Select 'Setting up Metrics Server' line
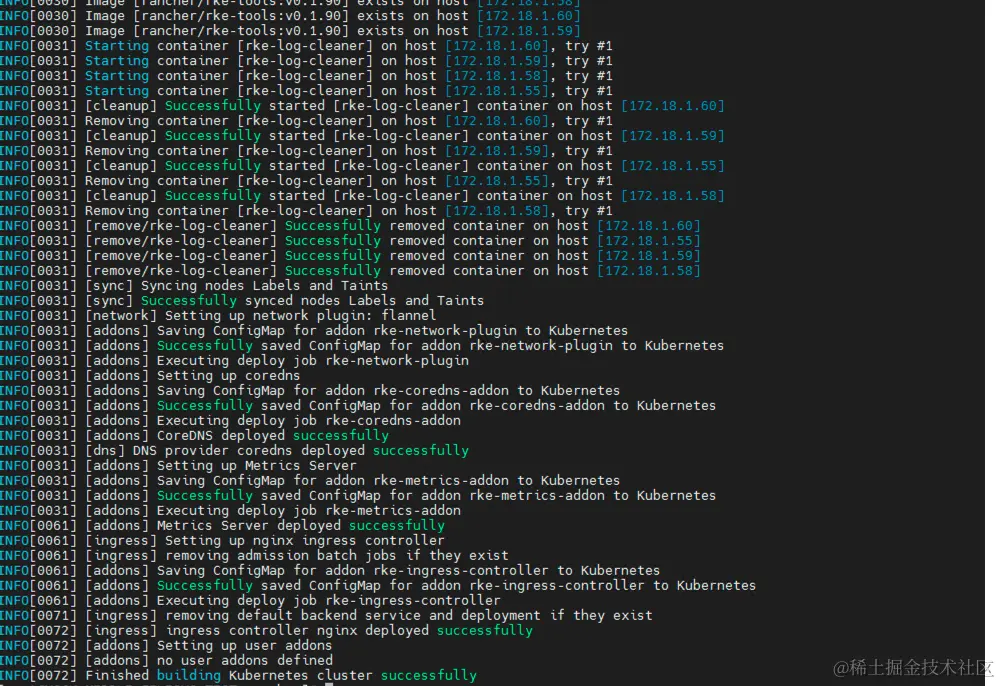 click(178, 466)
